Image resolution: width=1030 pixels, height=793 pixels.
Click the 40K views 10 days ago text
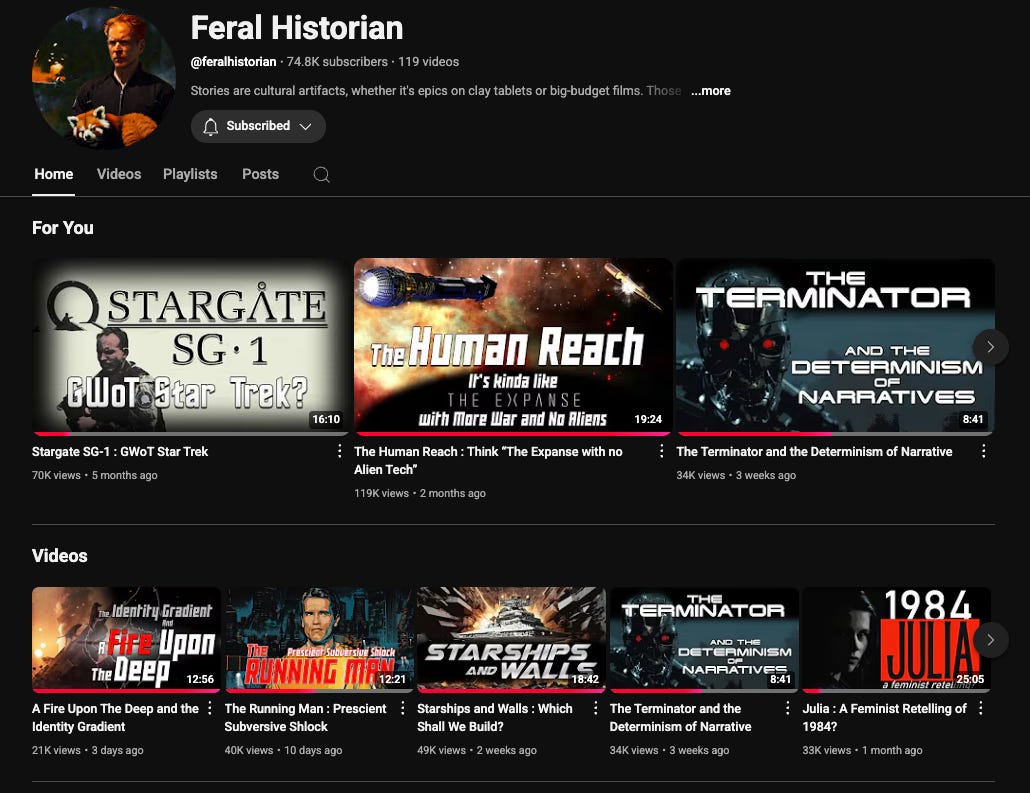click(x=283, y=750)
